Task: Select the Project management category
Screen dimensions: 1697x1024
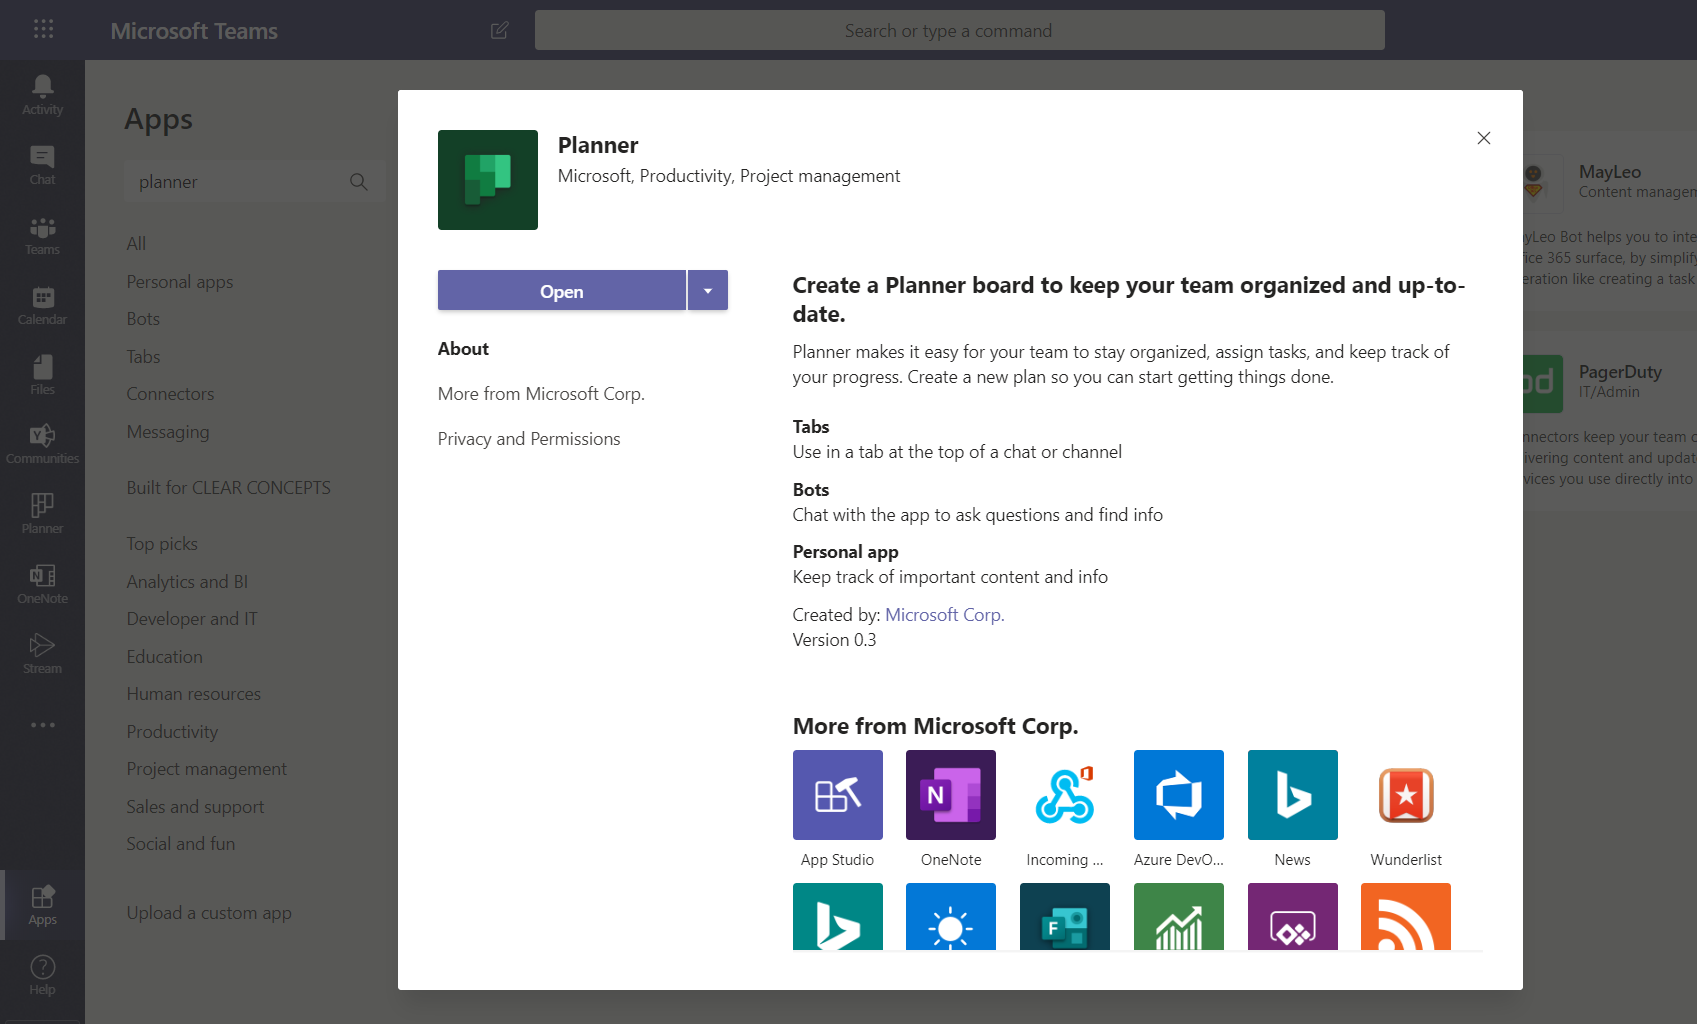Action: (x=206, y=769)
